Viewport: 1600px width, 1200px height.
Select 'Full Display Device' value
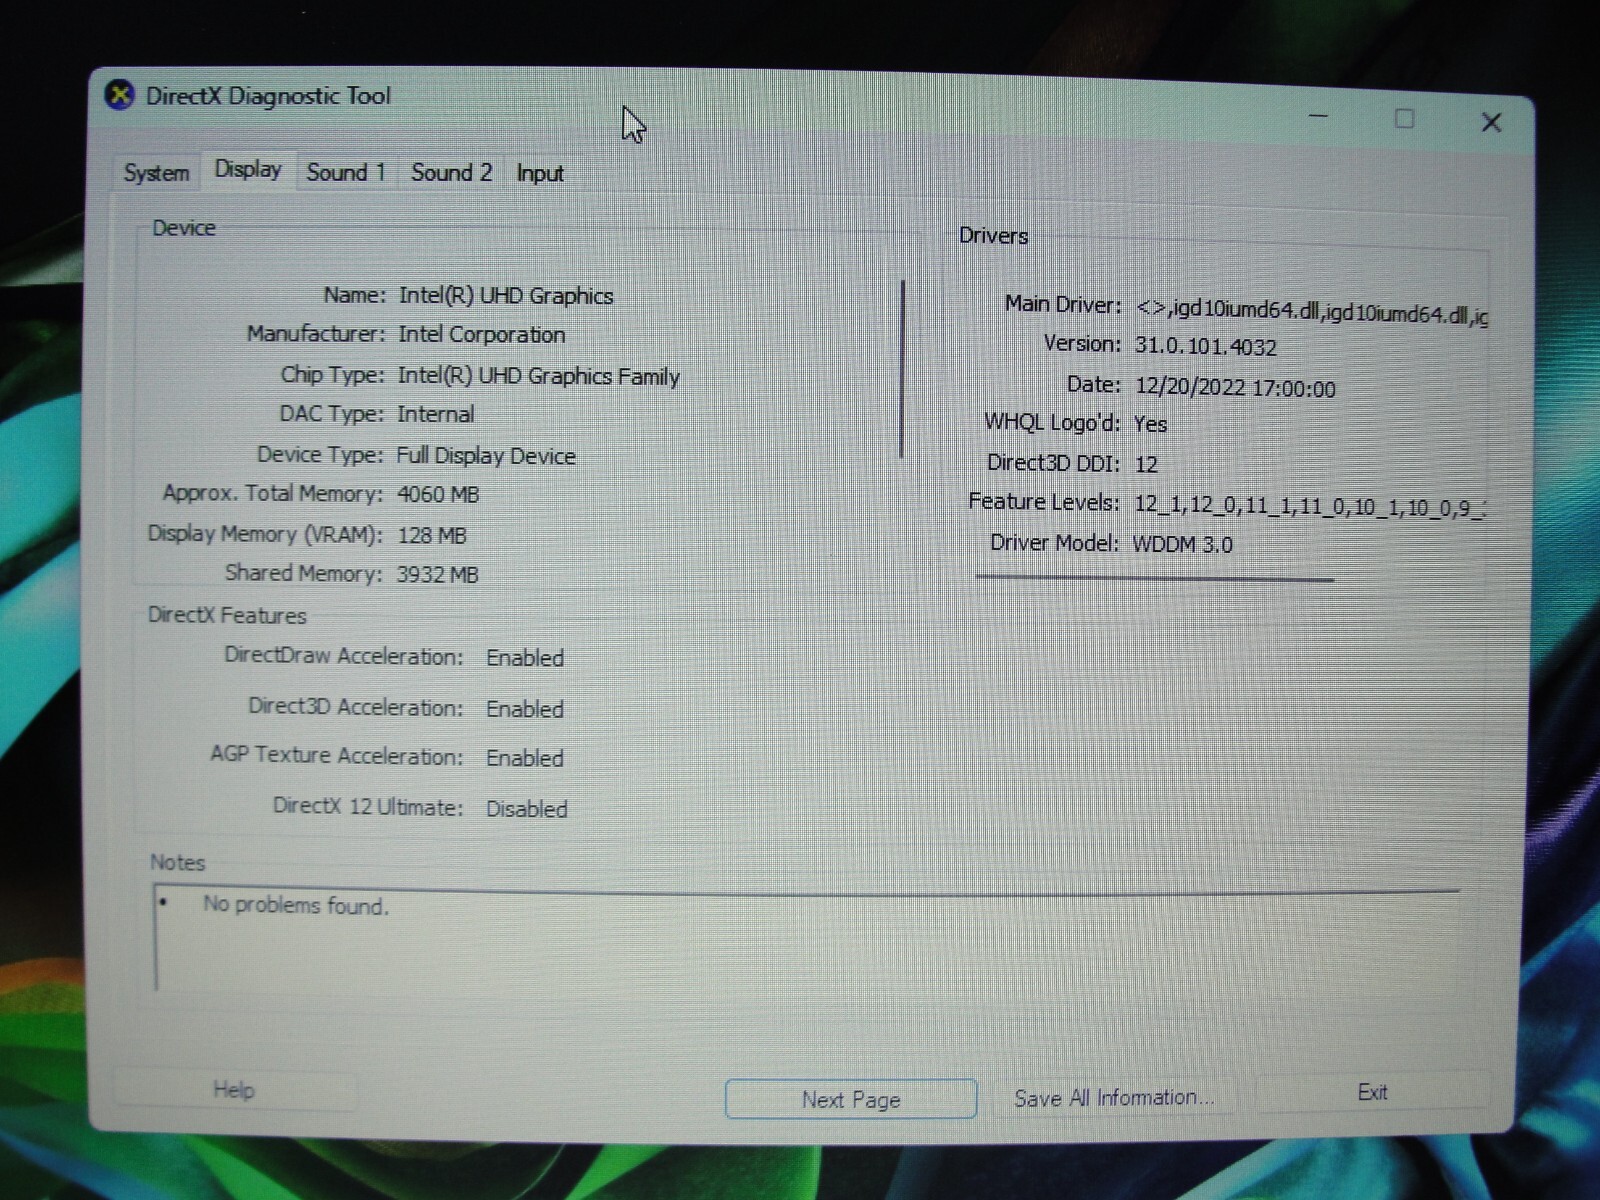pos(486,456)
